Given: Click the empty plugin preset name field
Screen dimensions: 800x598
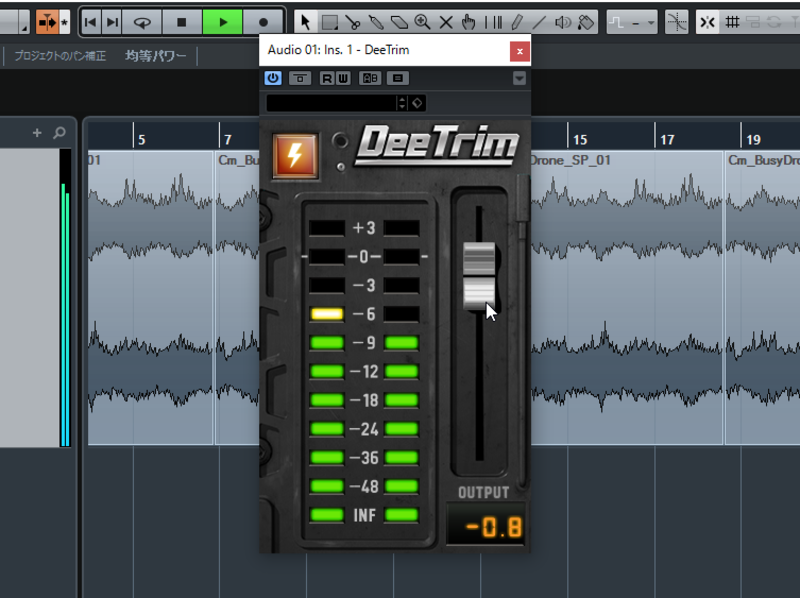Looking at the screenshot, I should tap(331, 103).
